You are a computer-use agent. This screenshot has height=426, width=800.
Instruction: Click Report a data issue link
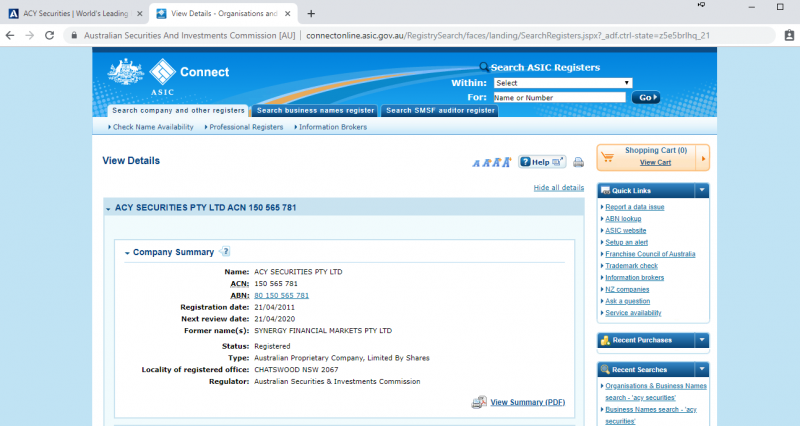click(635, 207)
